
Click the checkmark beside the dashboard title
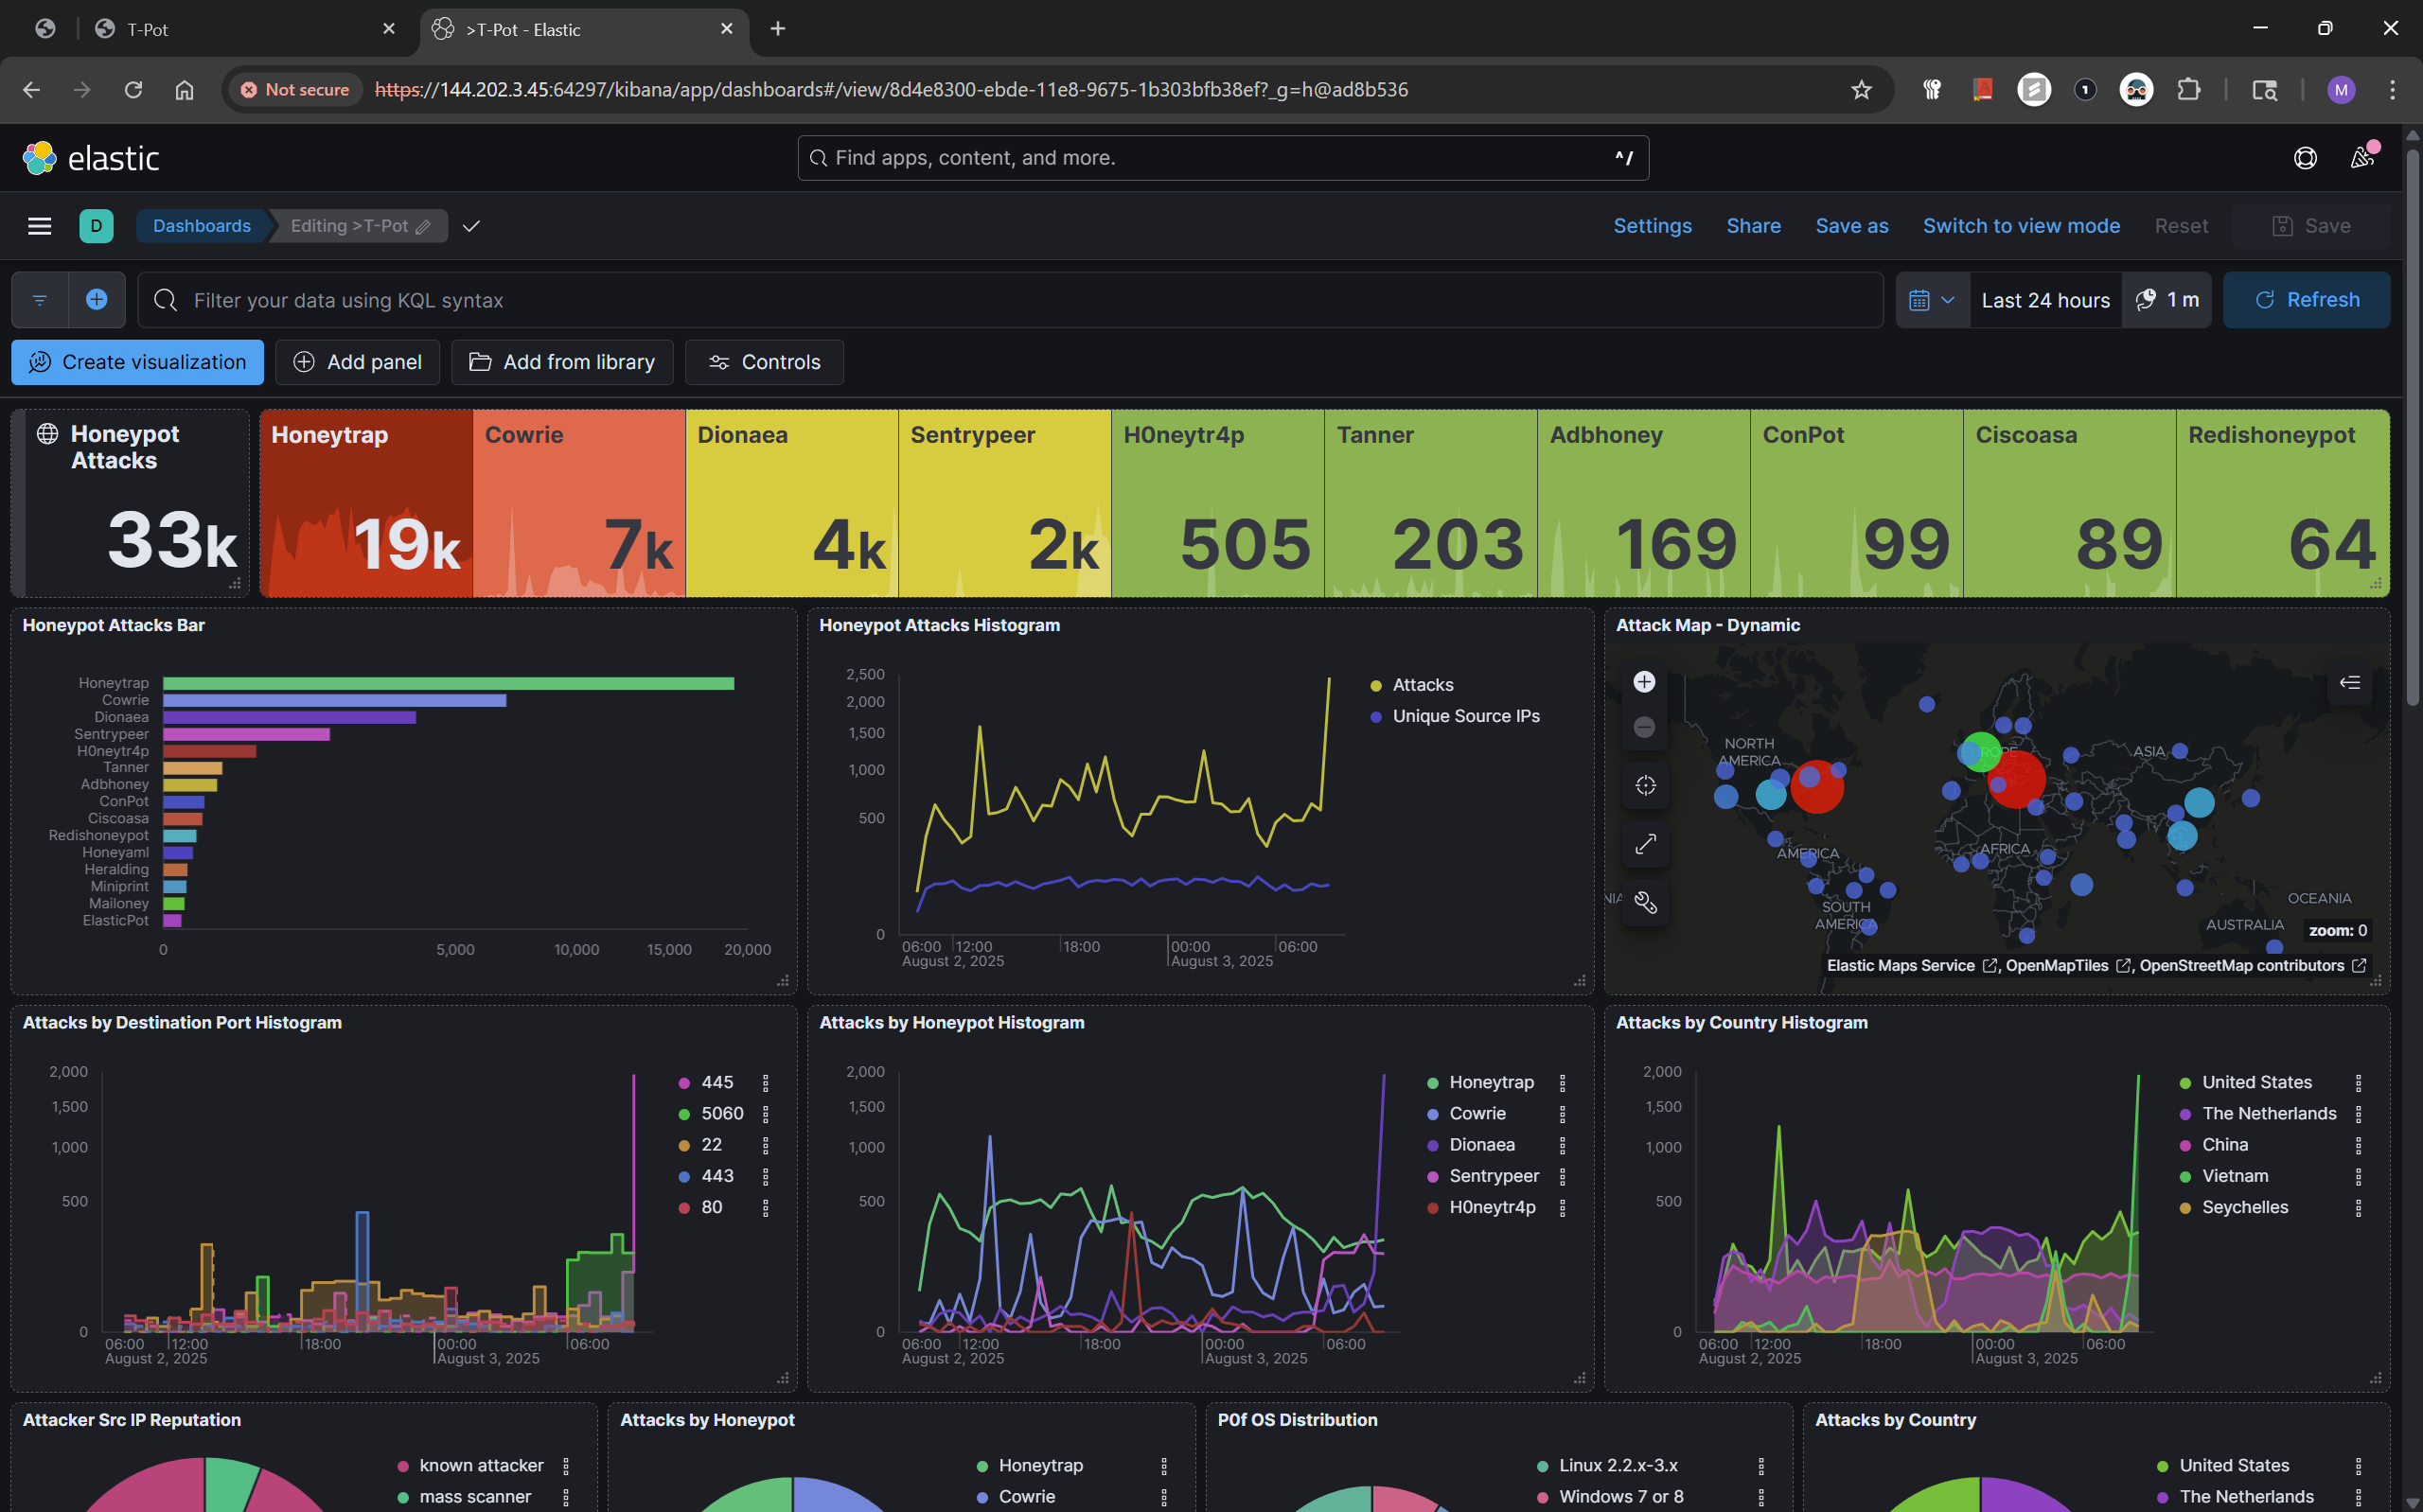[471, 226]
